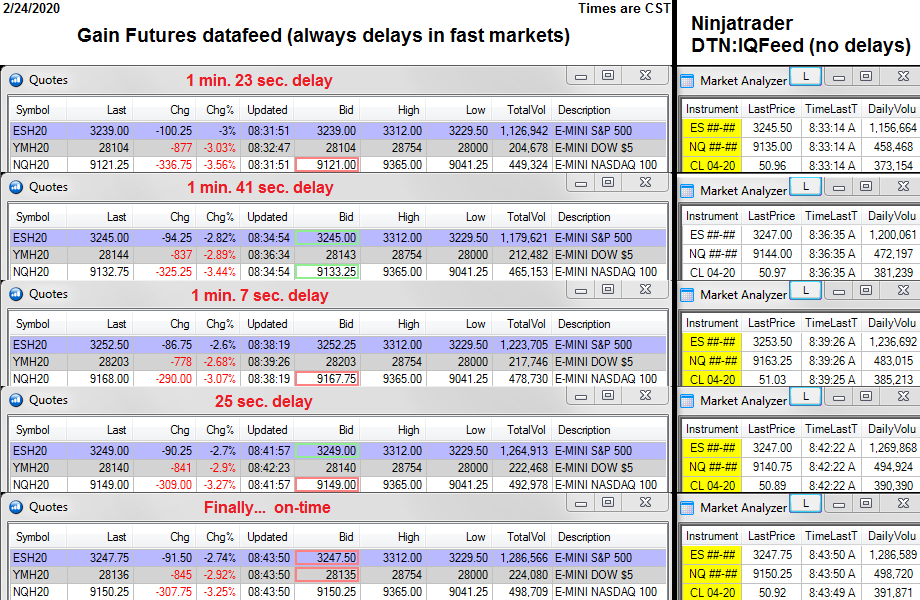Click the L link button in the 8:39:26 Market Analyzer
This screenshot has height=600, width=920.
coord(805,290)
